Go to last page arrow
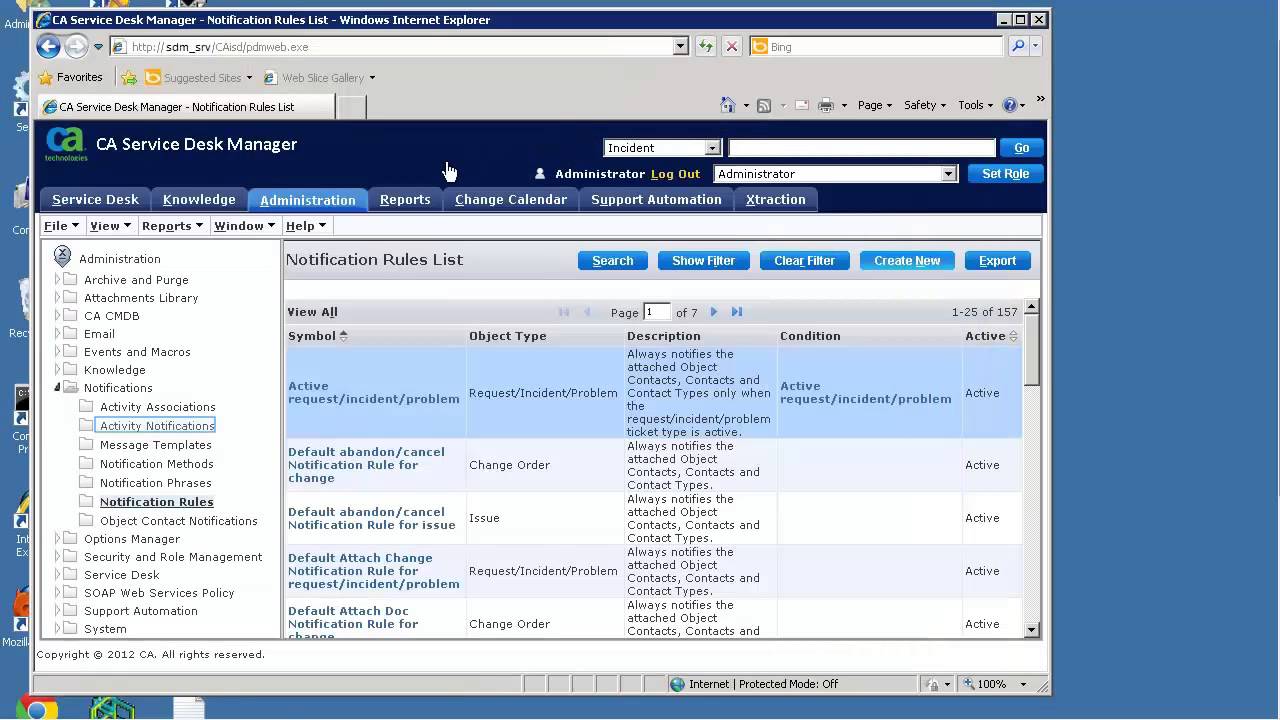Screen dimensions: 1280x720 pos(737,312)
